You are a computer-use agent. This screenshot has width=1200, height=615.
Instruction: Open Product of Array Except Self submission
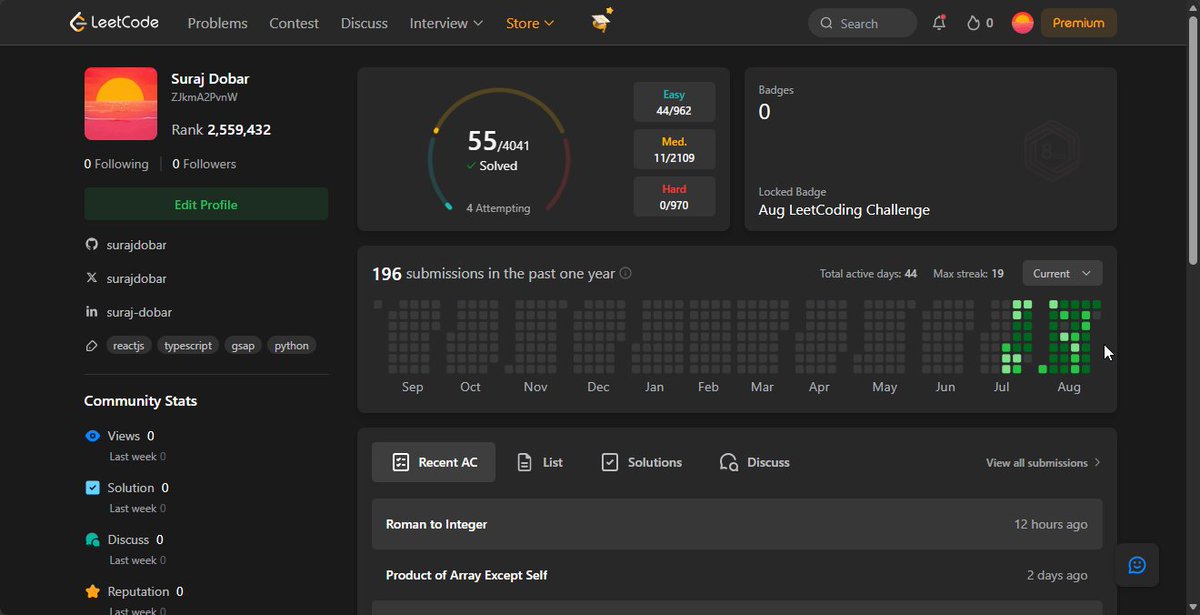pyautogui.click(x=737, y=575)
